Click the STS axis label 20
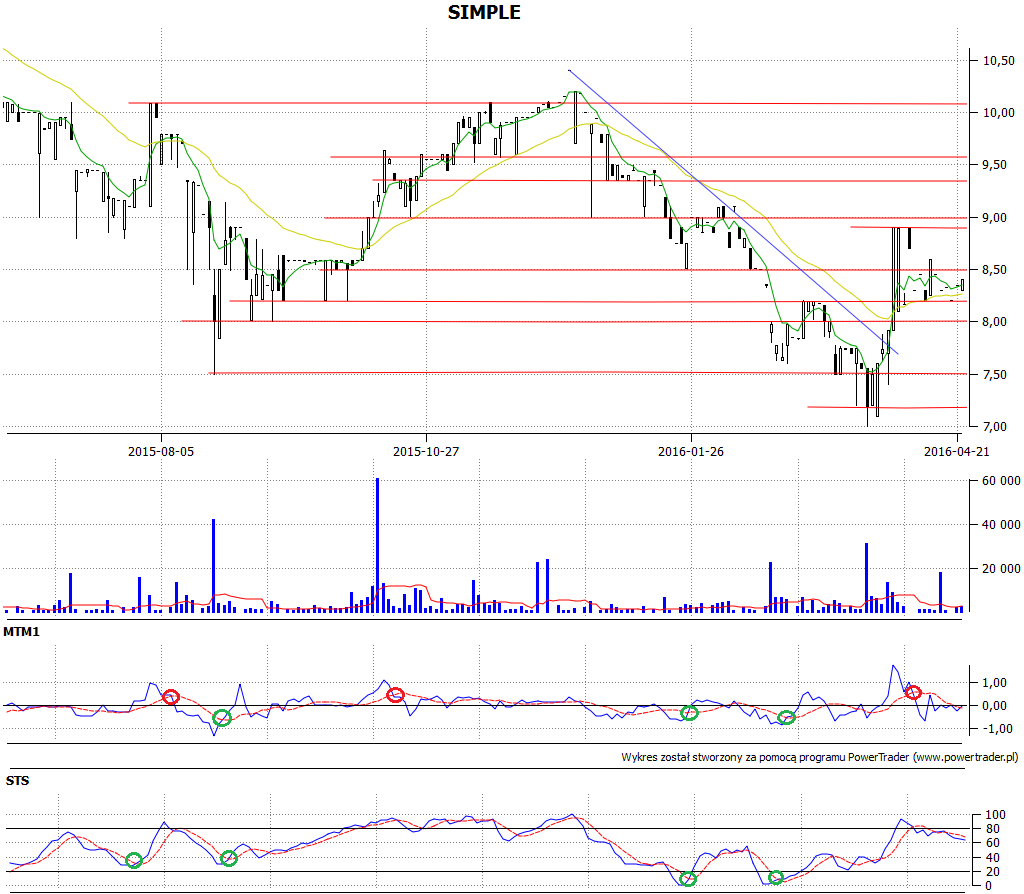This screenshot has width=1024, height=894. point(993,872)
